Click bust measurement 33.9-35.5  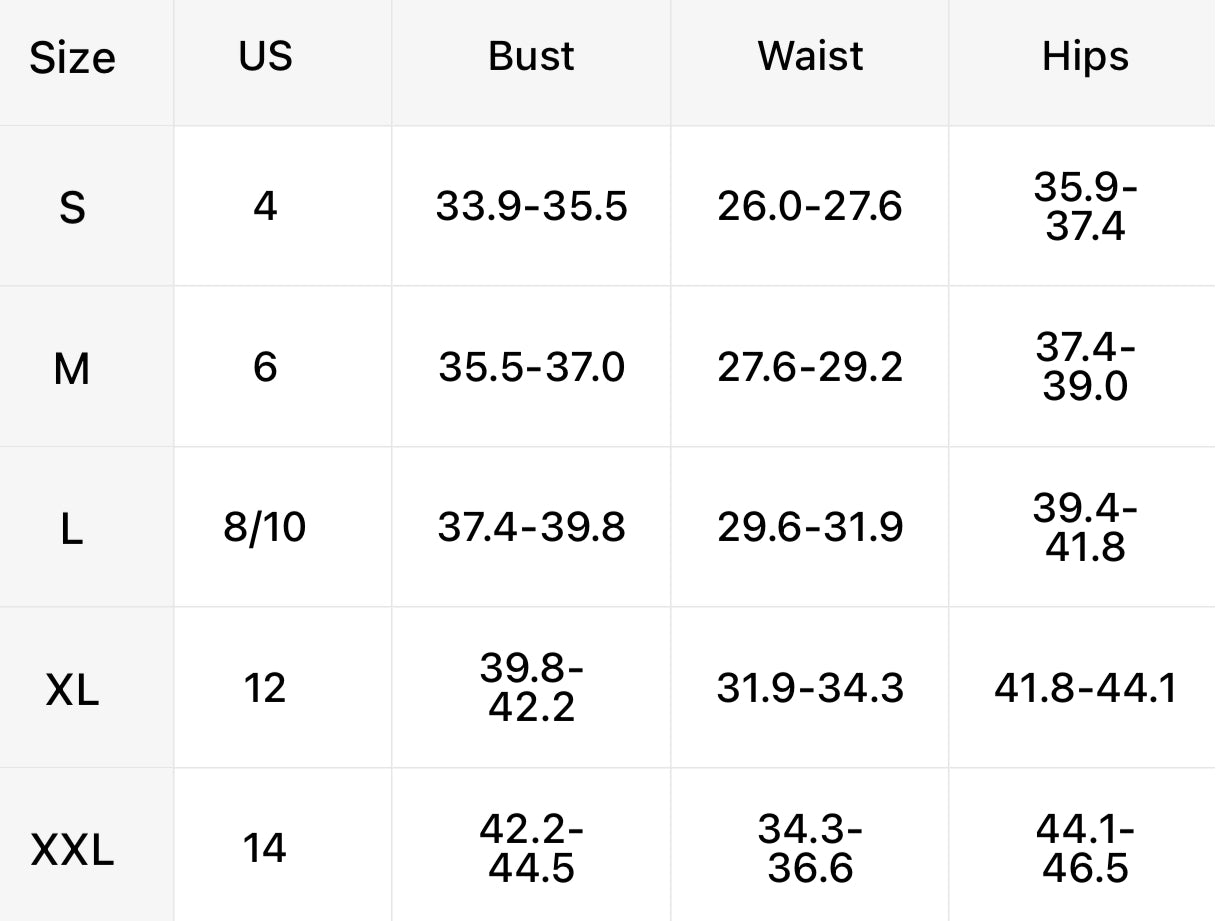(x=531, y=206)
